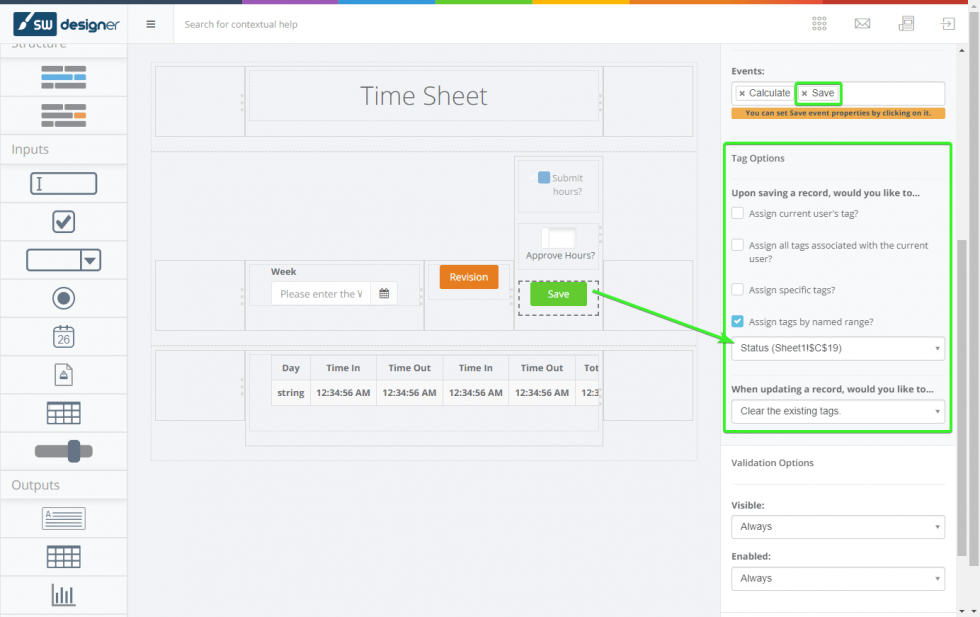Viewport: 980px width, 617px height.
Task: Open the Clear the existing tags dropdown
Action: (837, 410)
